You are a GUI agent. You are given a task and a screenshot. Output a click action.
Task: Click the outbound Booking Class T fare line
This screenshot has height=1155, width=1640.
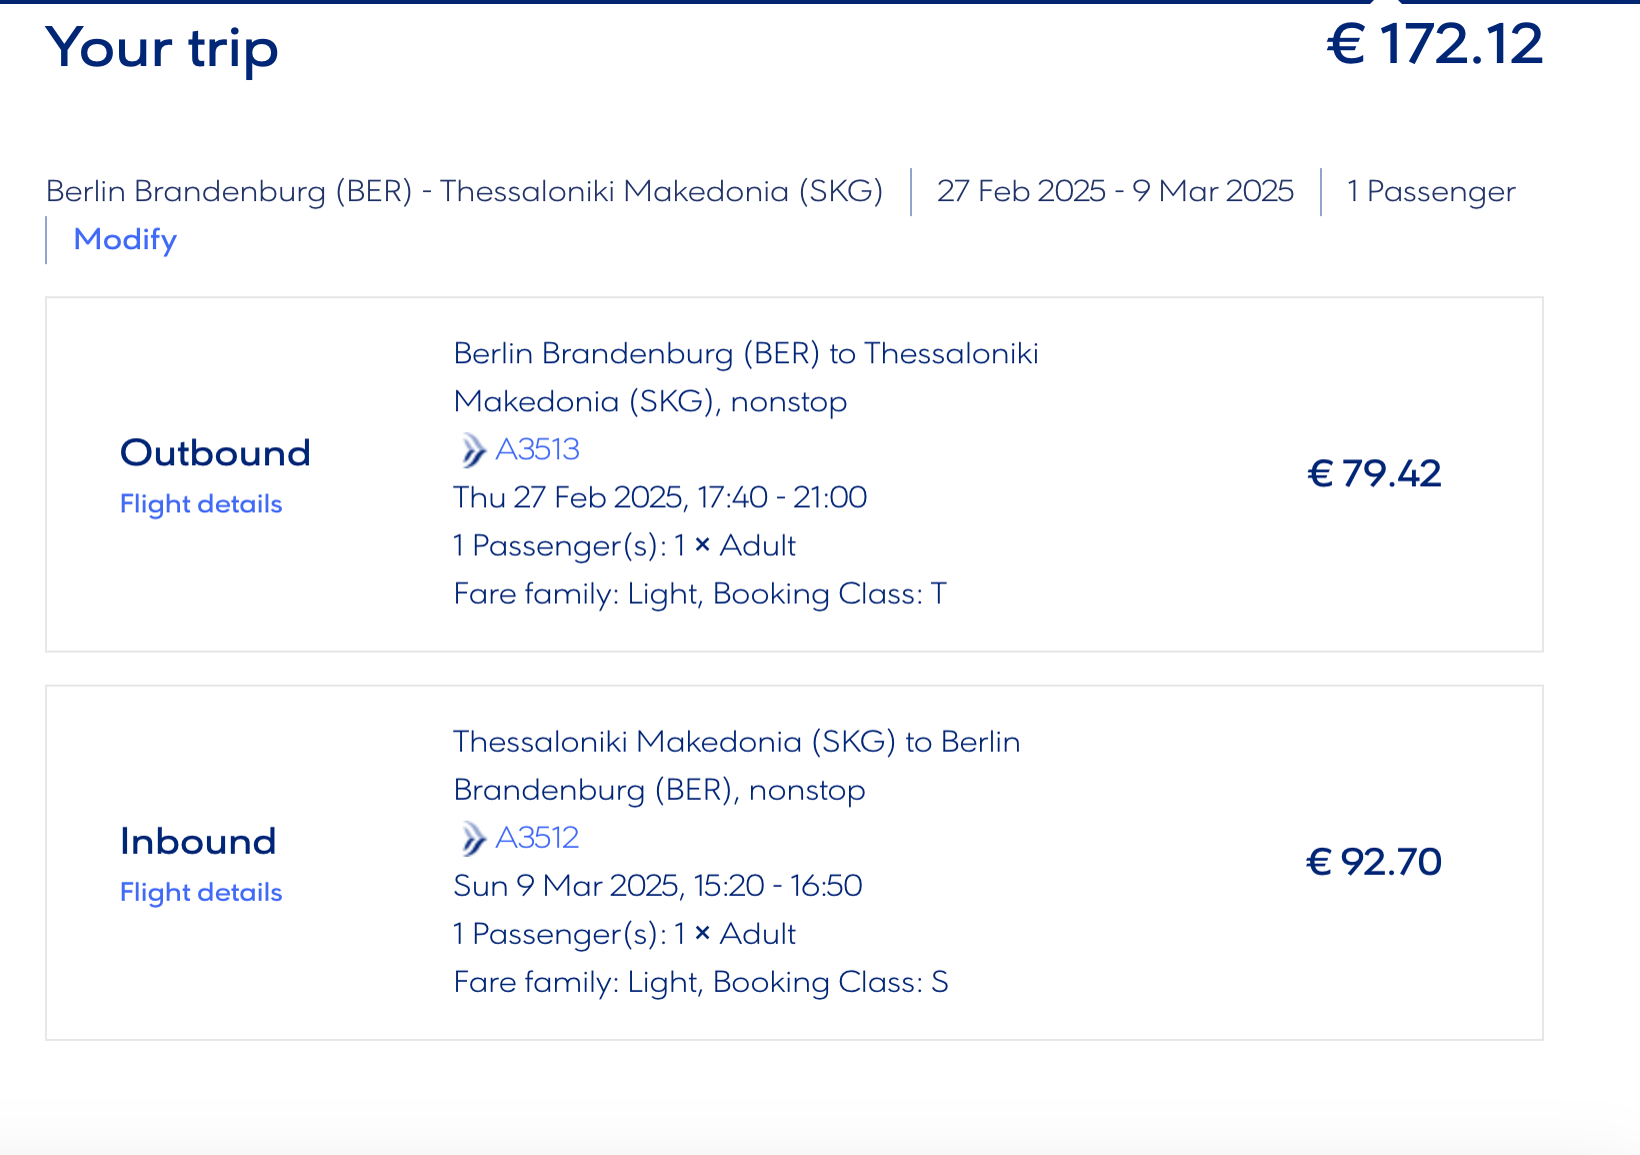tap(700, 594)
